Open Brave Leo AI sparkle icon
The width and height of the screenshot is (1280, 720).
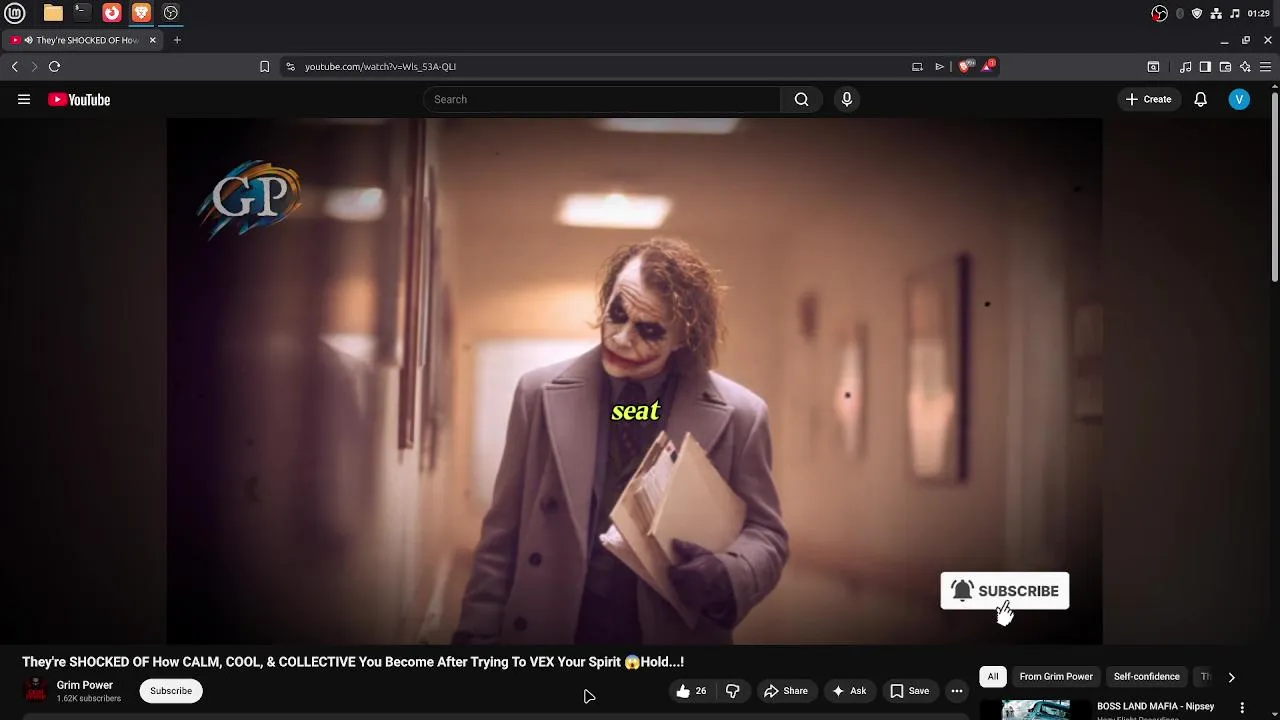pyautogui.click(x=1245, y=67)
